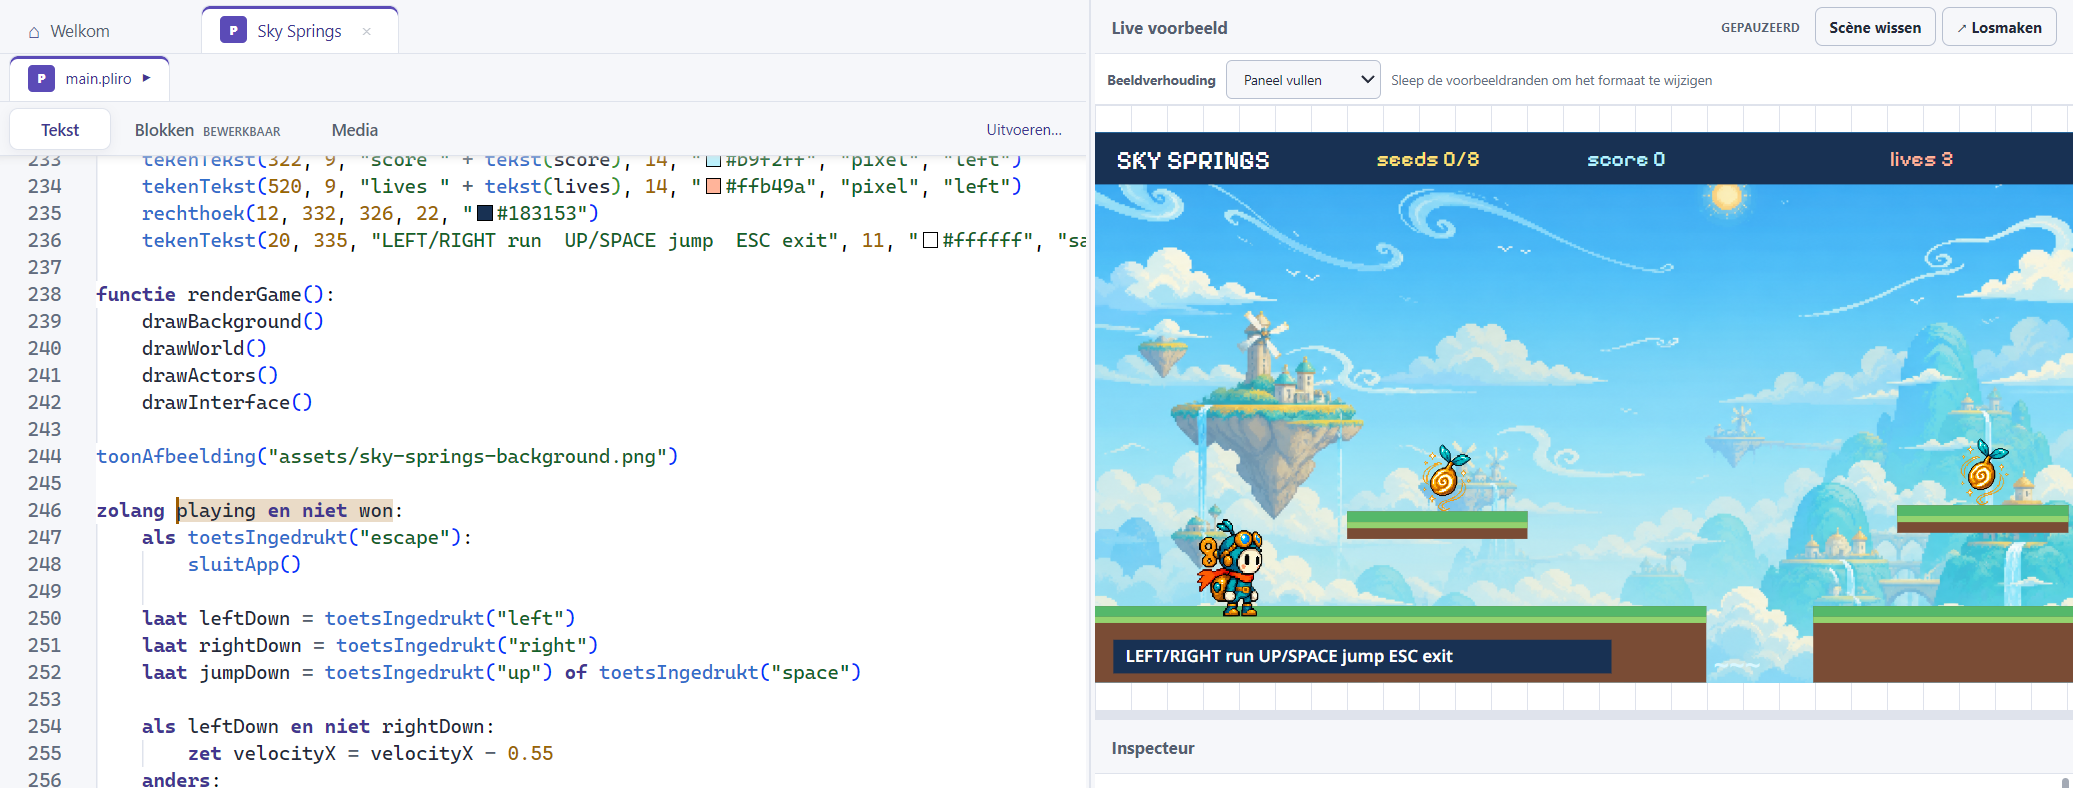Click the Uitvoeren... run button

tap(1024, 130)
